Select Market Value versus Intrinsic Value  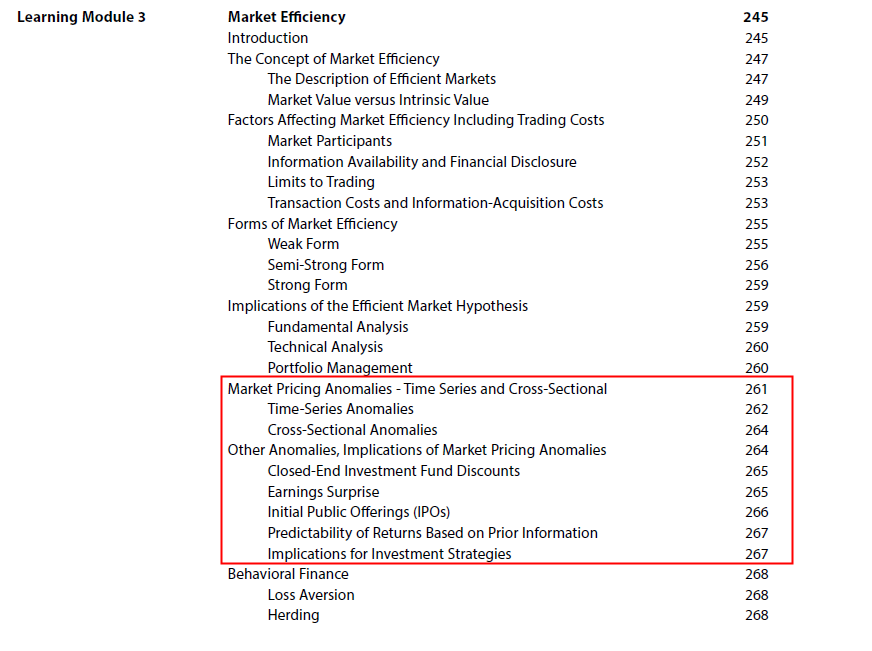tap(378, 100)
